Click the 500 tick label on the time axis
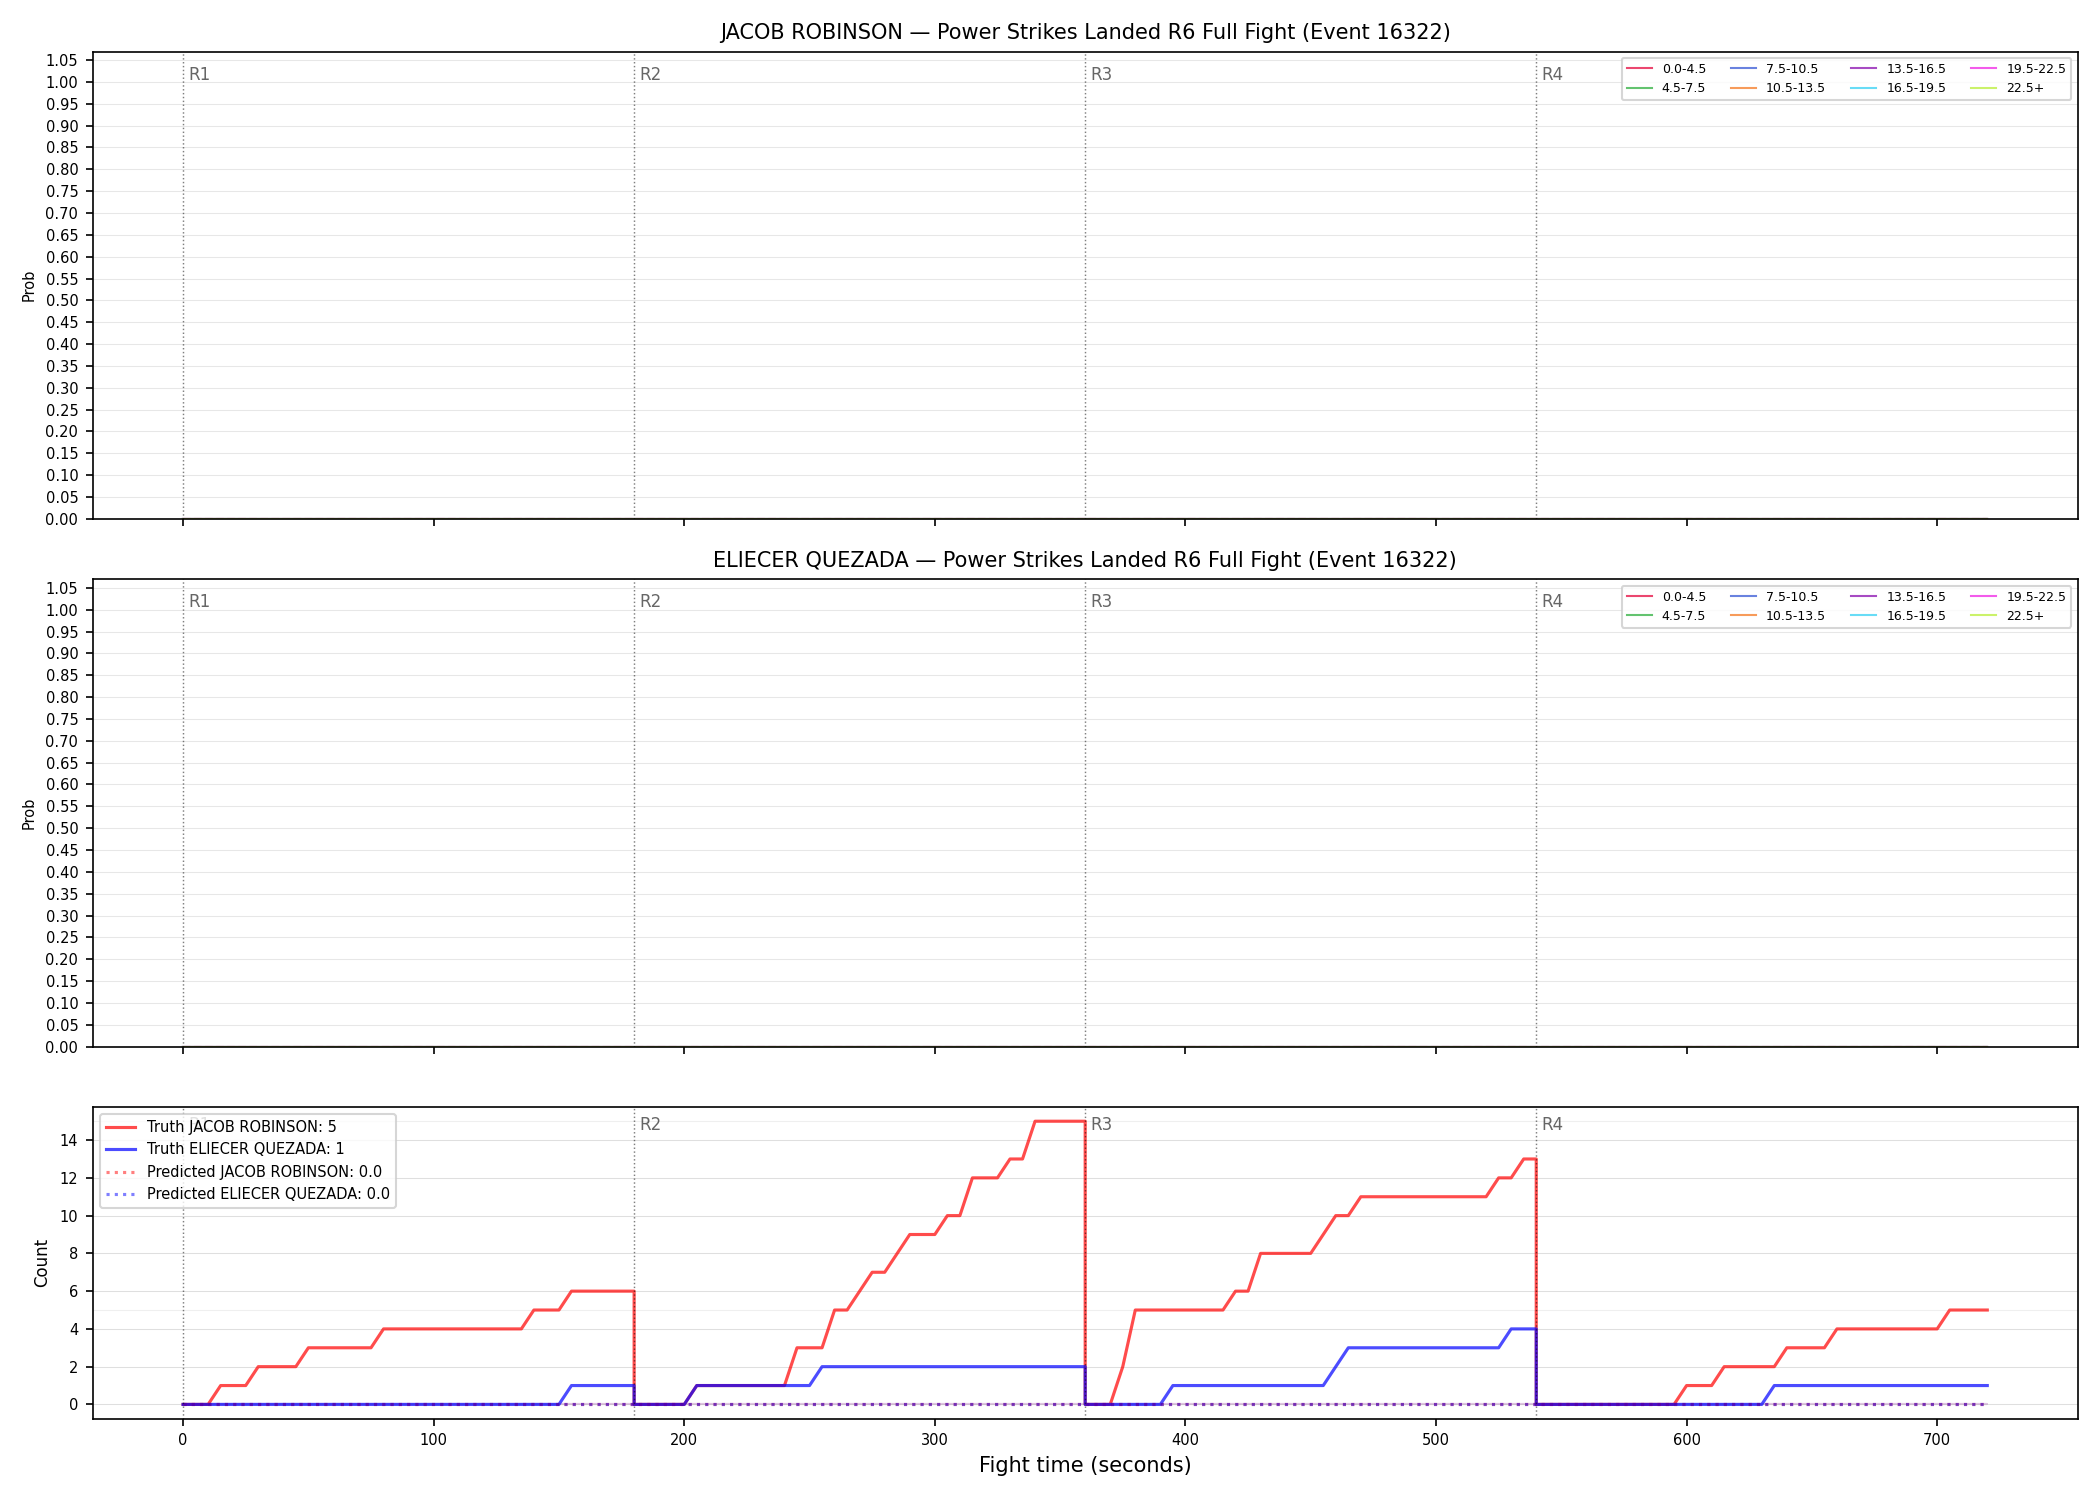This screenshot has height=1500, width=2100. click(1436, 1440)
